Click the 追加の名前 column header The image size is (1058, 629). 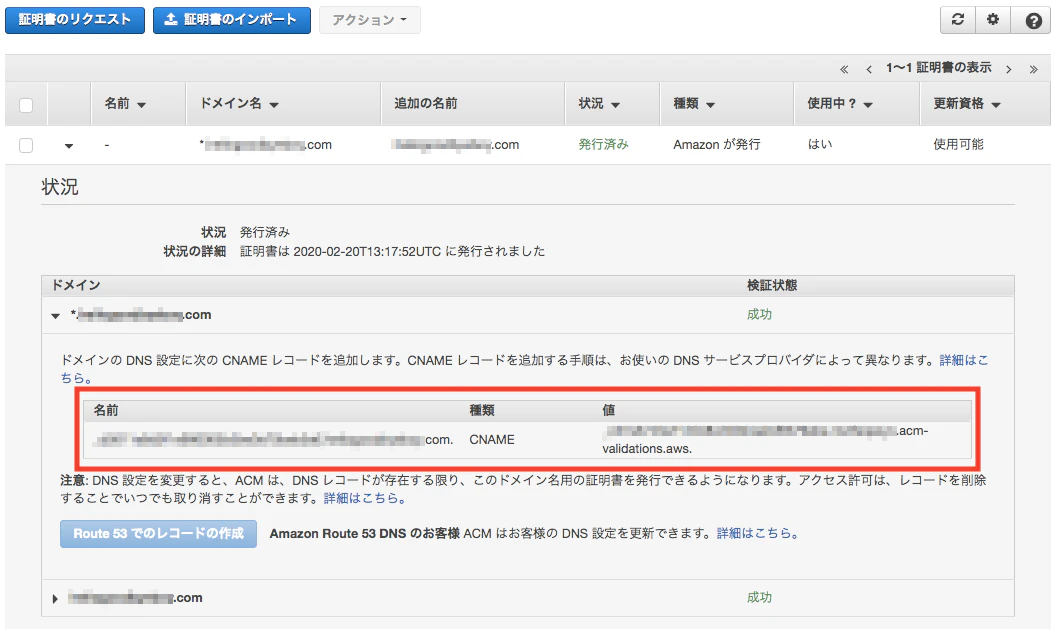click(x=426, y=103)
